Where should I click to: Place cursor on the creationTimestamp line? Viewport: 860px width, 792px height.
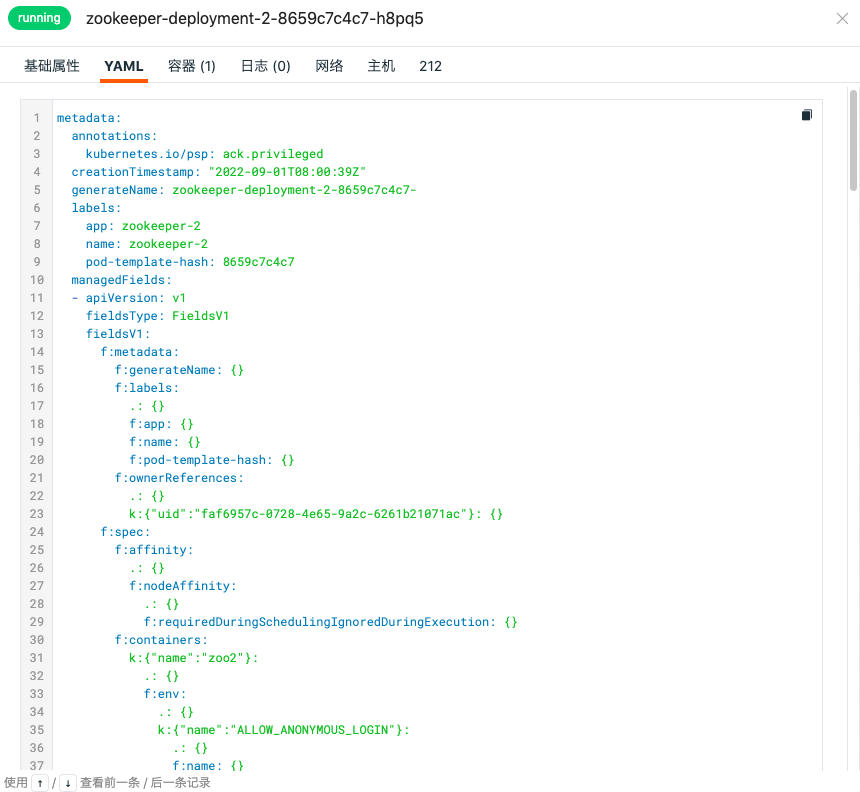point(218,172)
